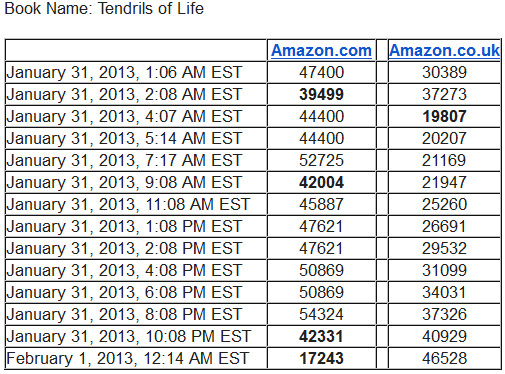Click the UK rank 25260 cell
Viewport: 505px width, 374px height.
444,204
